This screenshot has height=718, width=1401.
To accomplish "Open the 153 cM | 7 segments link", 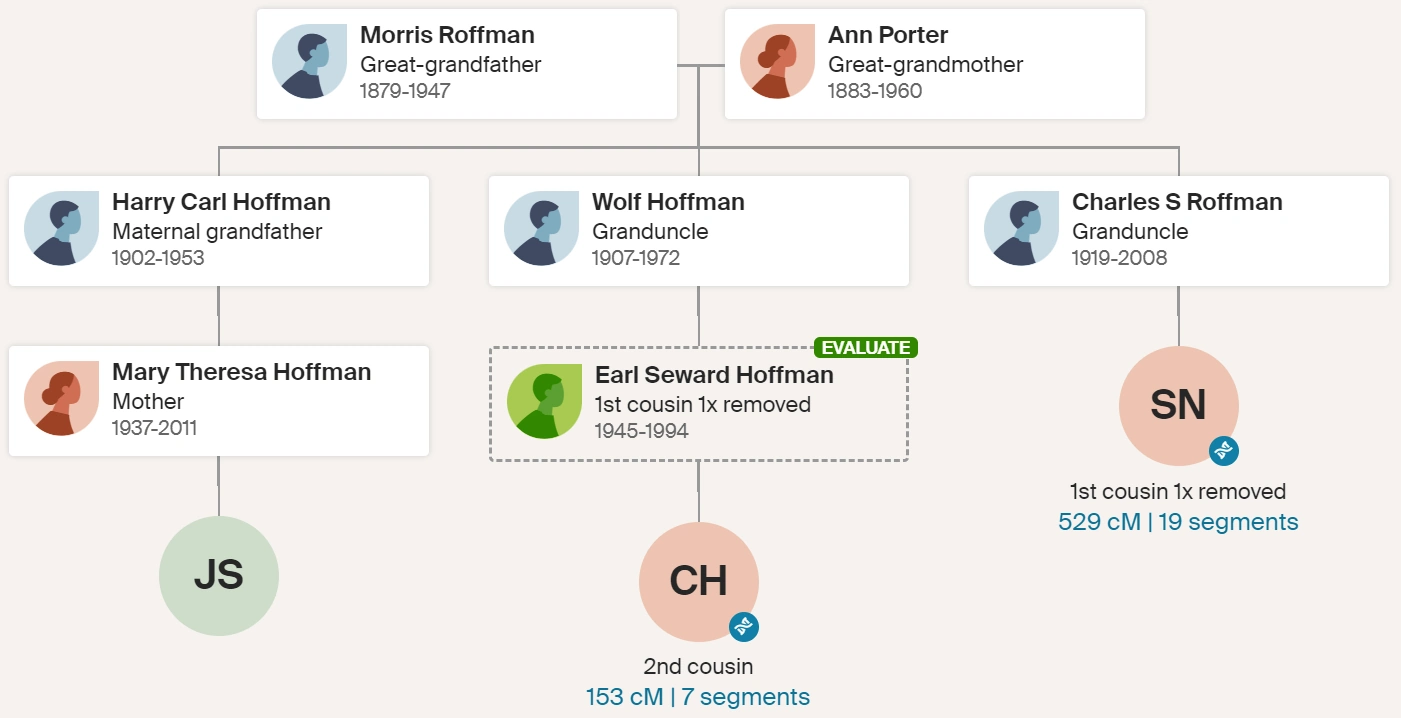I will [698, 697].
